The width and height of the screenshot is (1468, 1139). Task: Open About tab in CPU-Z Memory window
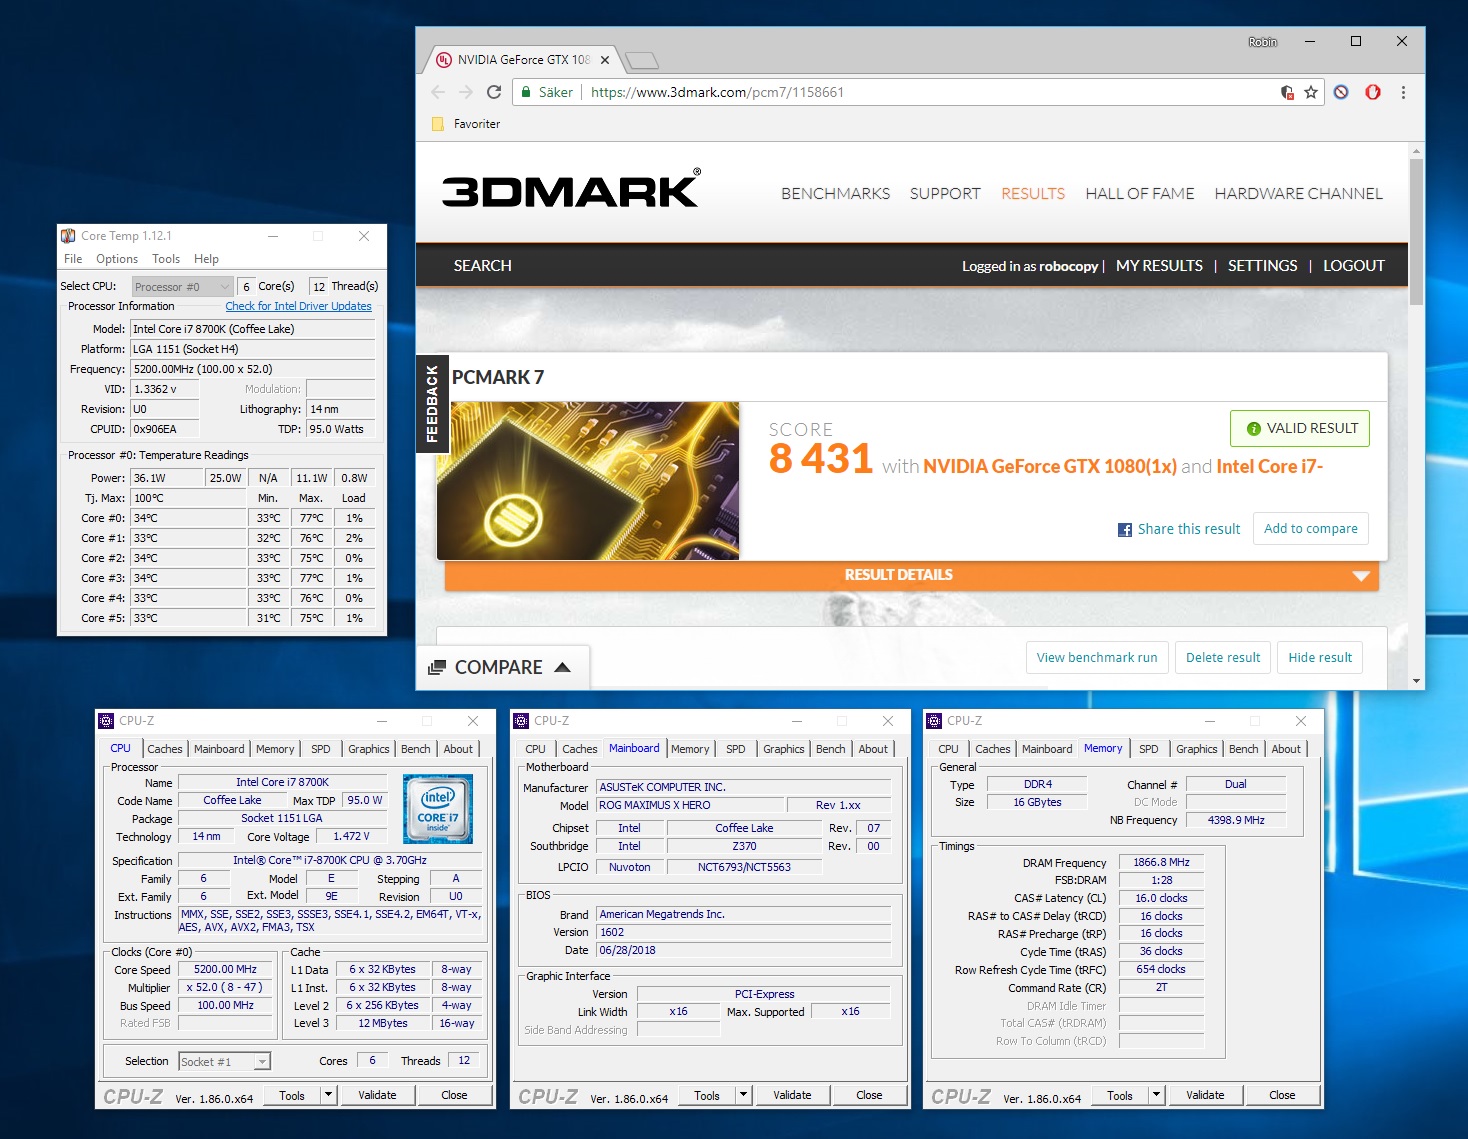pyautogui.click(x=1286, y=749)
